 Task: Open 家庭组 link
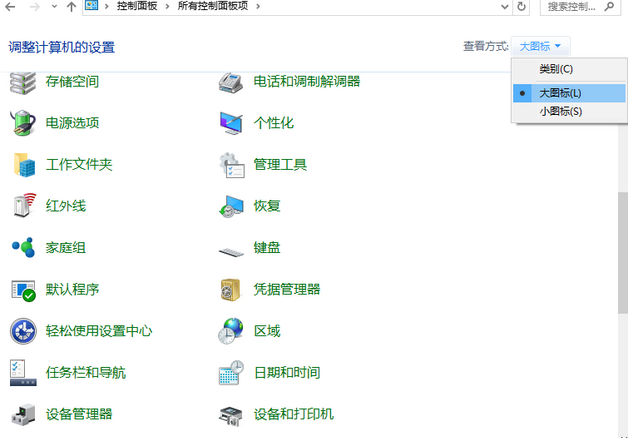coord(65,247)
